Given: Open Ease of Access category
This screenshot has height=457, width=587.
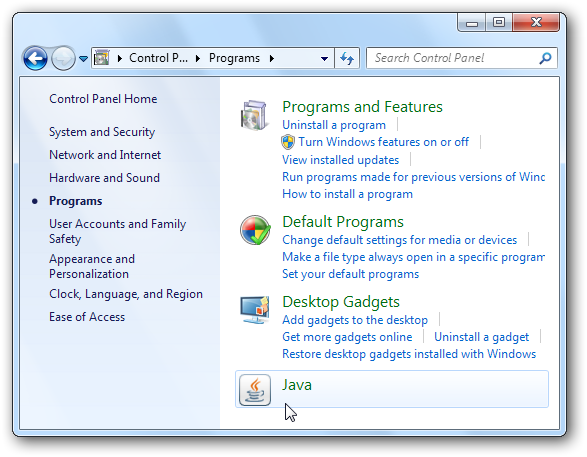Looking at the screenshot, I should tap(87, 317).
